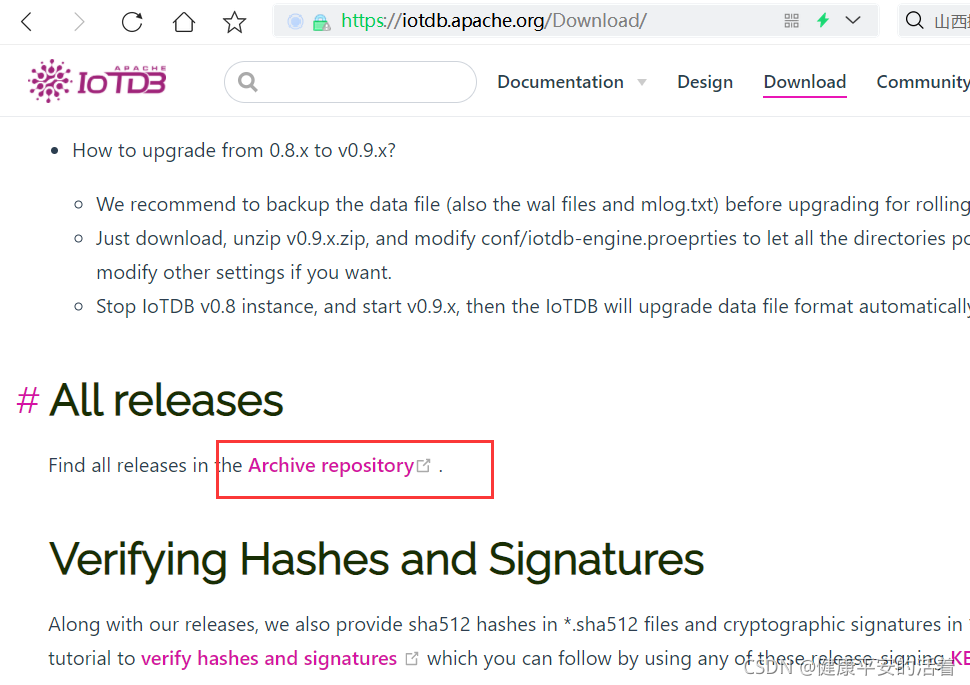Click the All releases heading
Image resolution: width=970 pixels, height=685 pixels.
pyautogui.click(x=166, y=400)
